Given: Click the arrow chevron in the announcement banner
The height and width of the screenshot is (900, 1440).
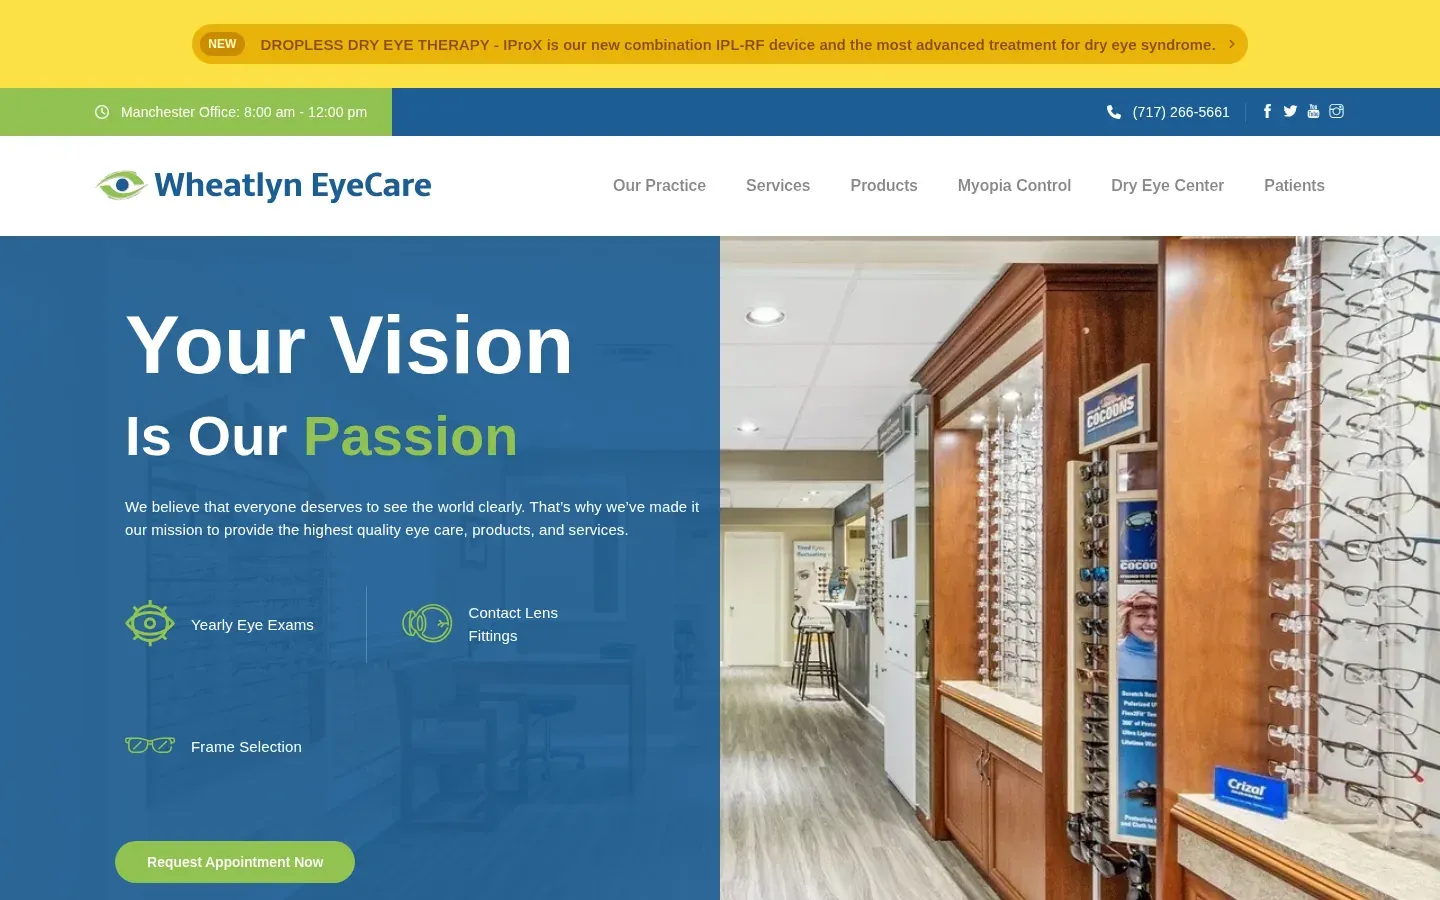Looking at the screenshot, I should pyautogui.click(x=1232, y=44).
